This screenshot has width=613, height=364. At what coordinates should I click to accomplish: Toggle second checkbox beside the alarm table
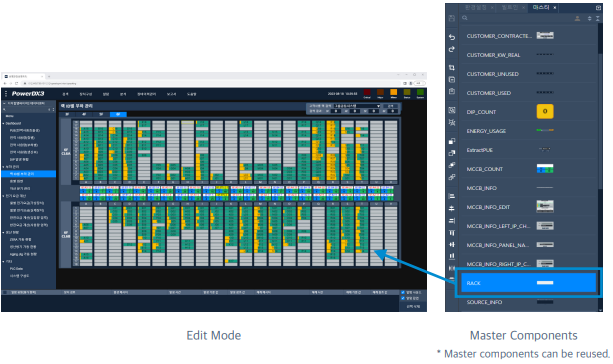click(403, 298)
